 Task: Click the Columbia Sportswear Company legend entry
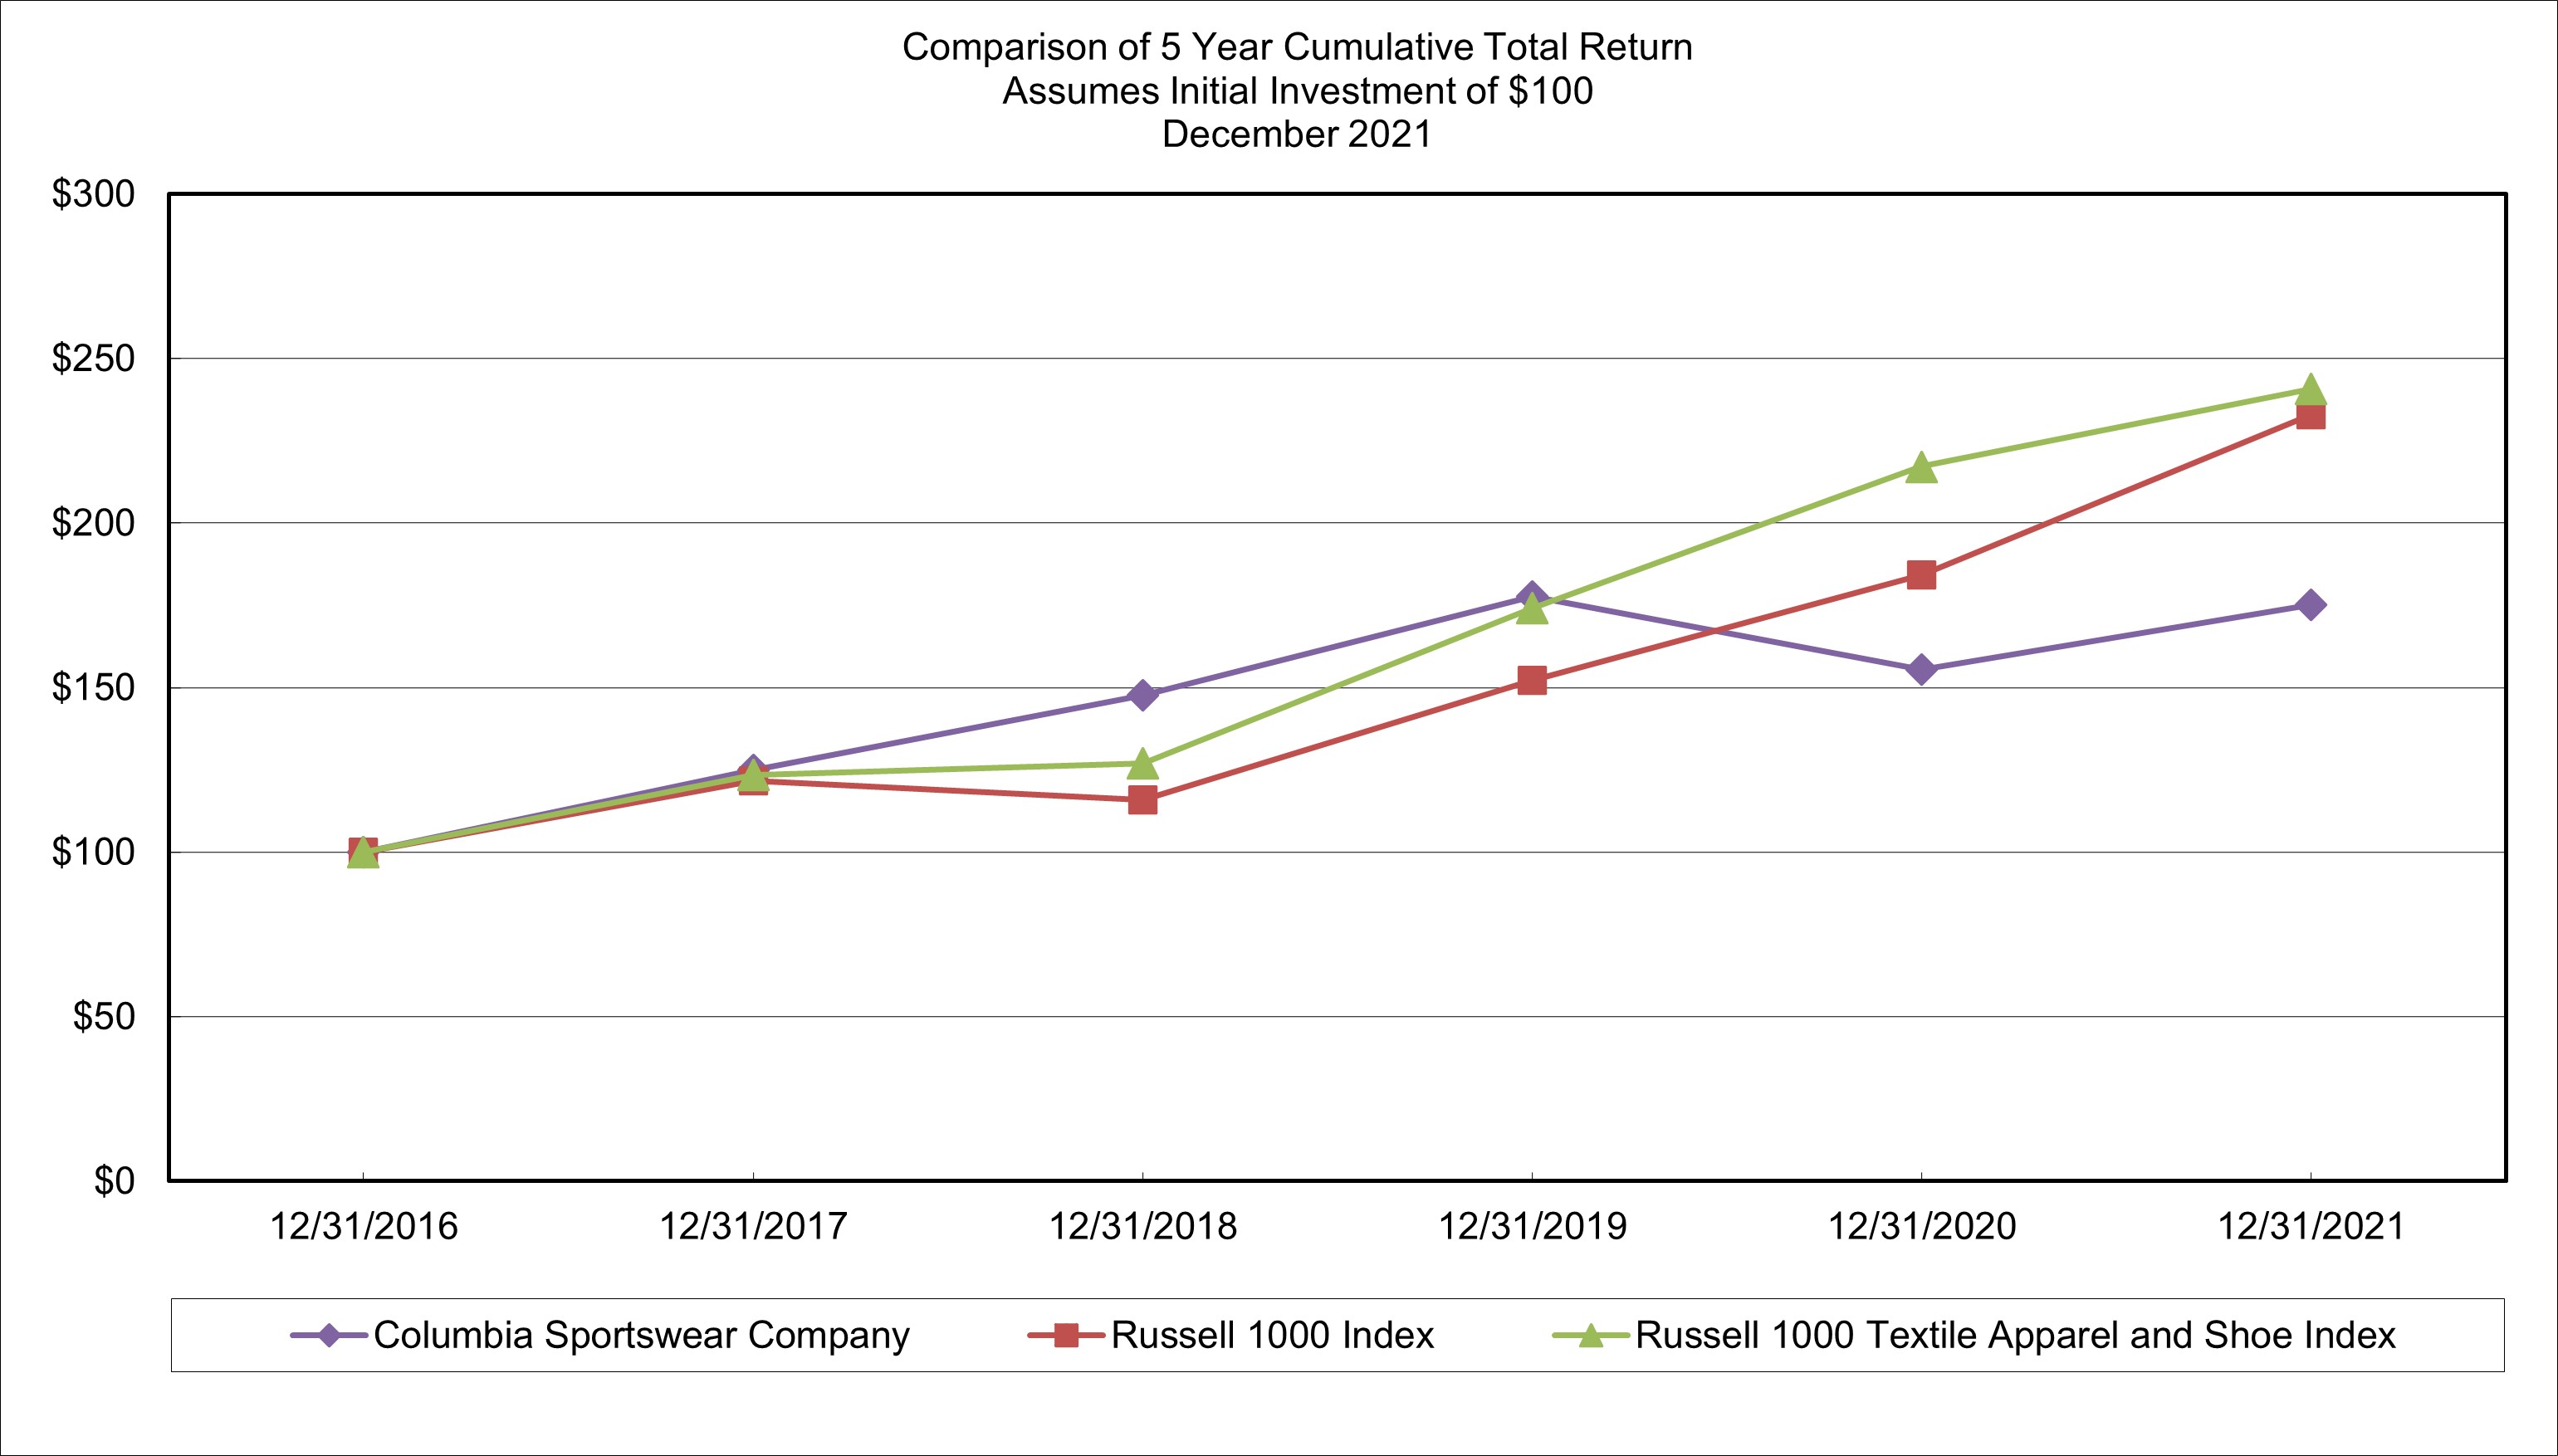click(600, 1335)
